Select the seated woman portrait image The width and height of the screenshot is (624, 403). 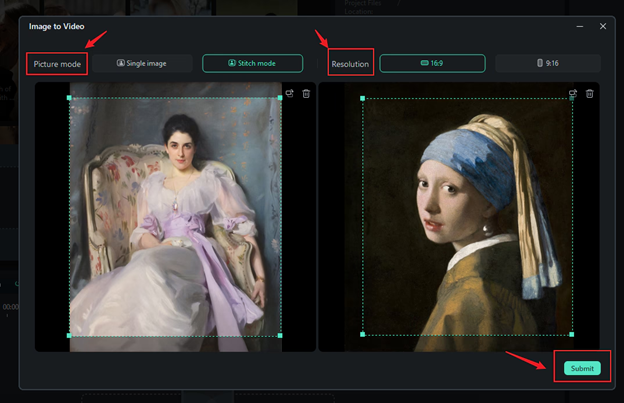pyautogui.click(x=175, y=217)
